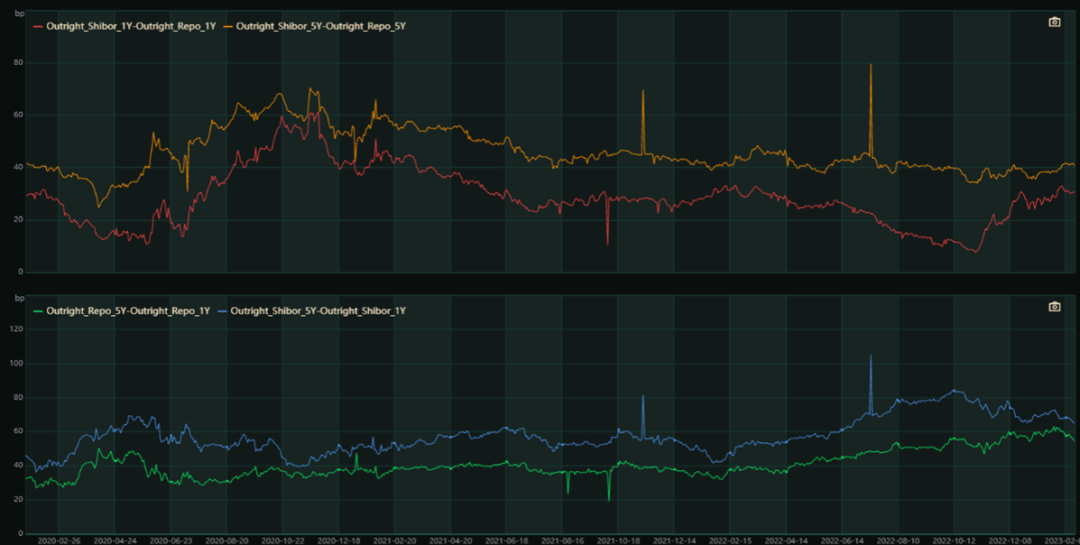Click the bp unit label of lower chart

19,298
